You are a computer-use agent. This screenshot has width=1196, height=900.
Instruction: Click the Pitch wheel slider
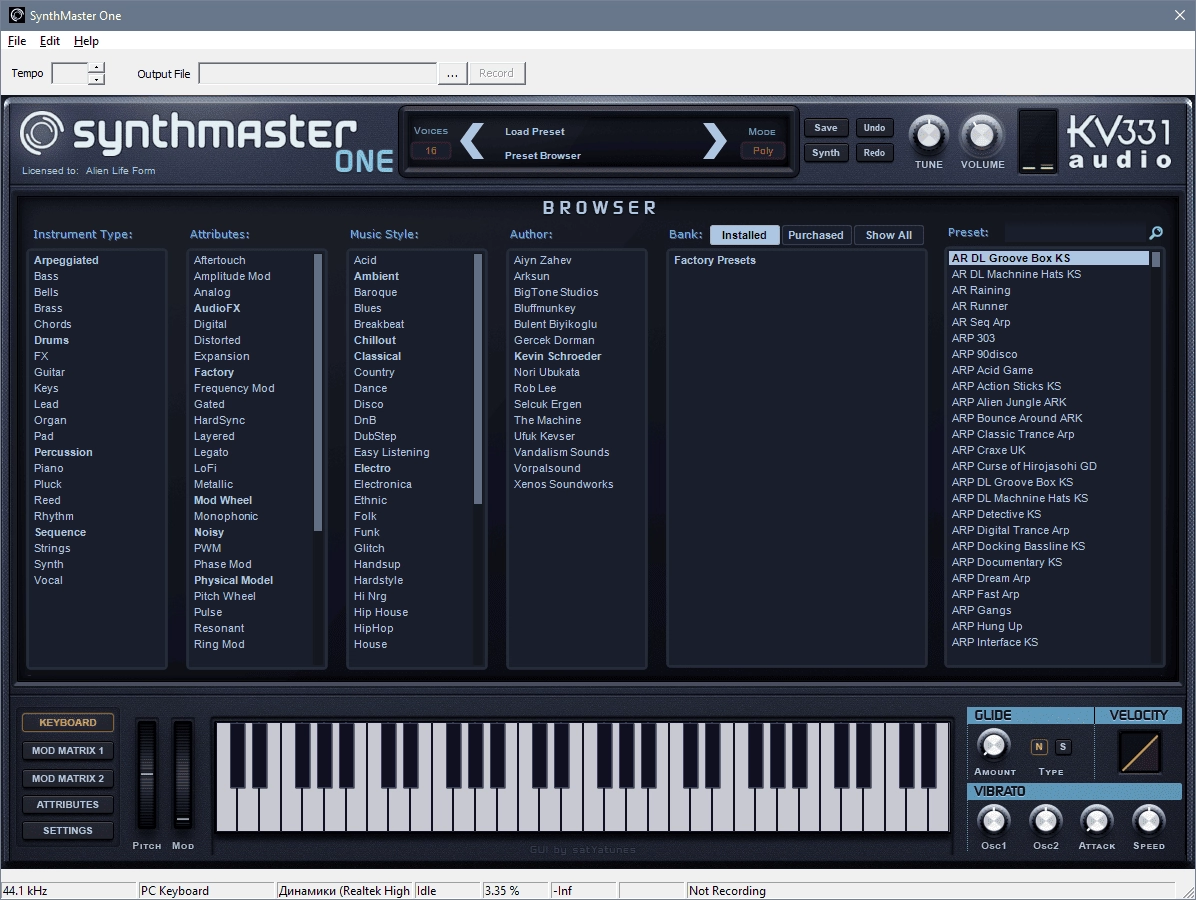[146, 773]
